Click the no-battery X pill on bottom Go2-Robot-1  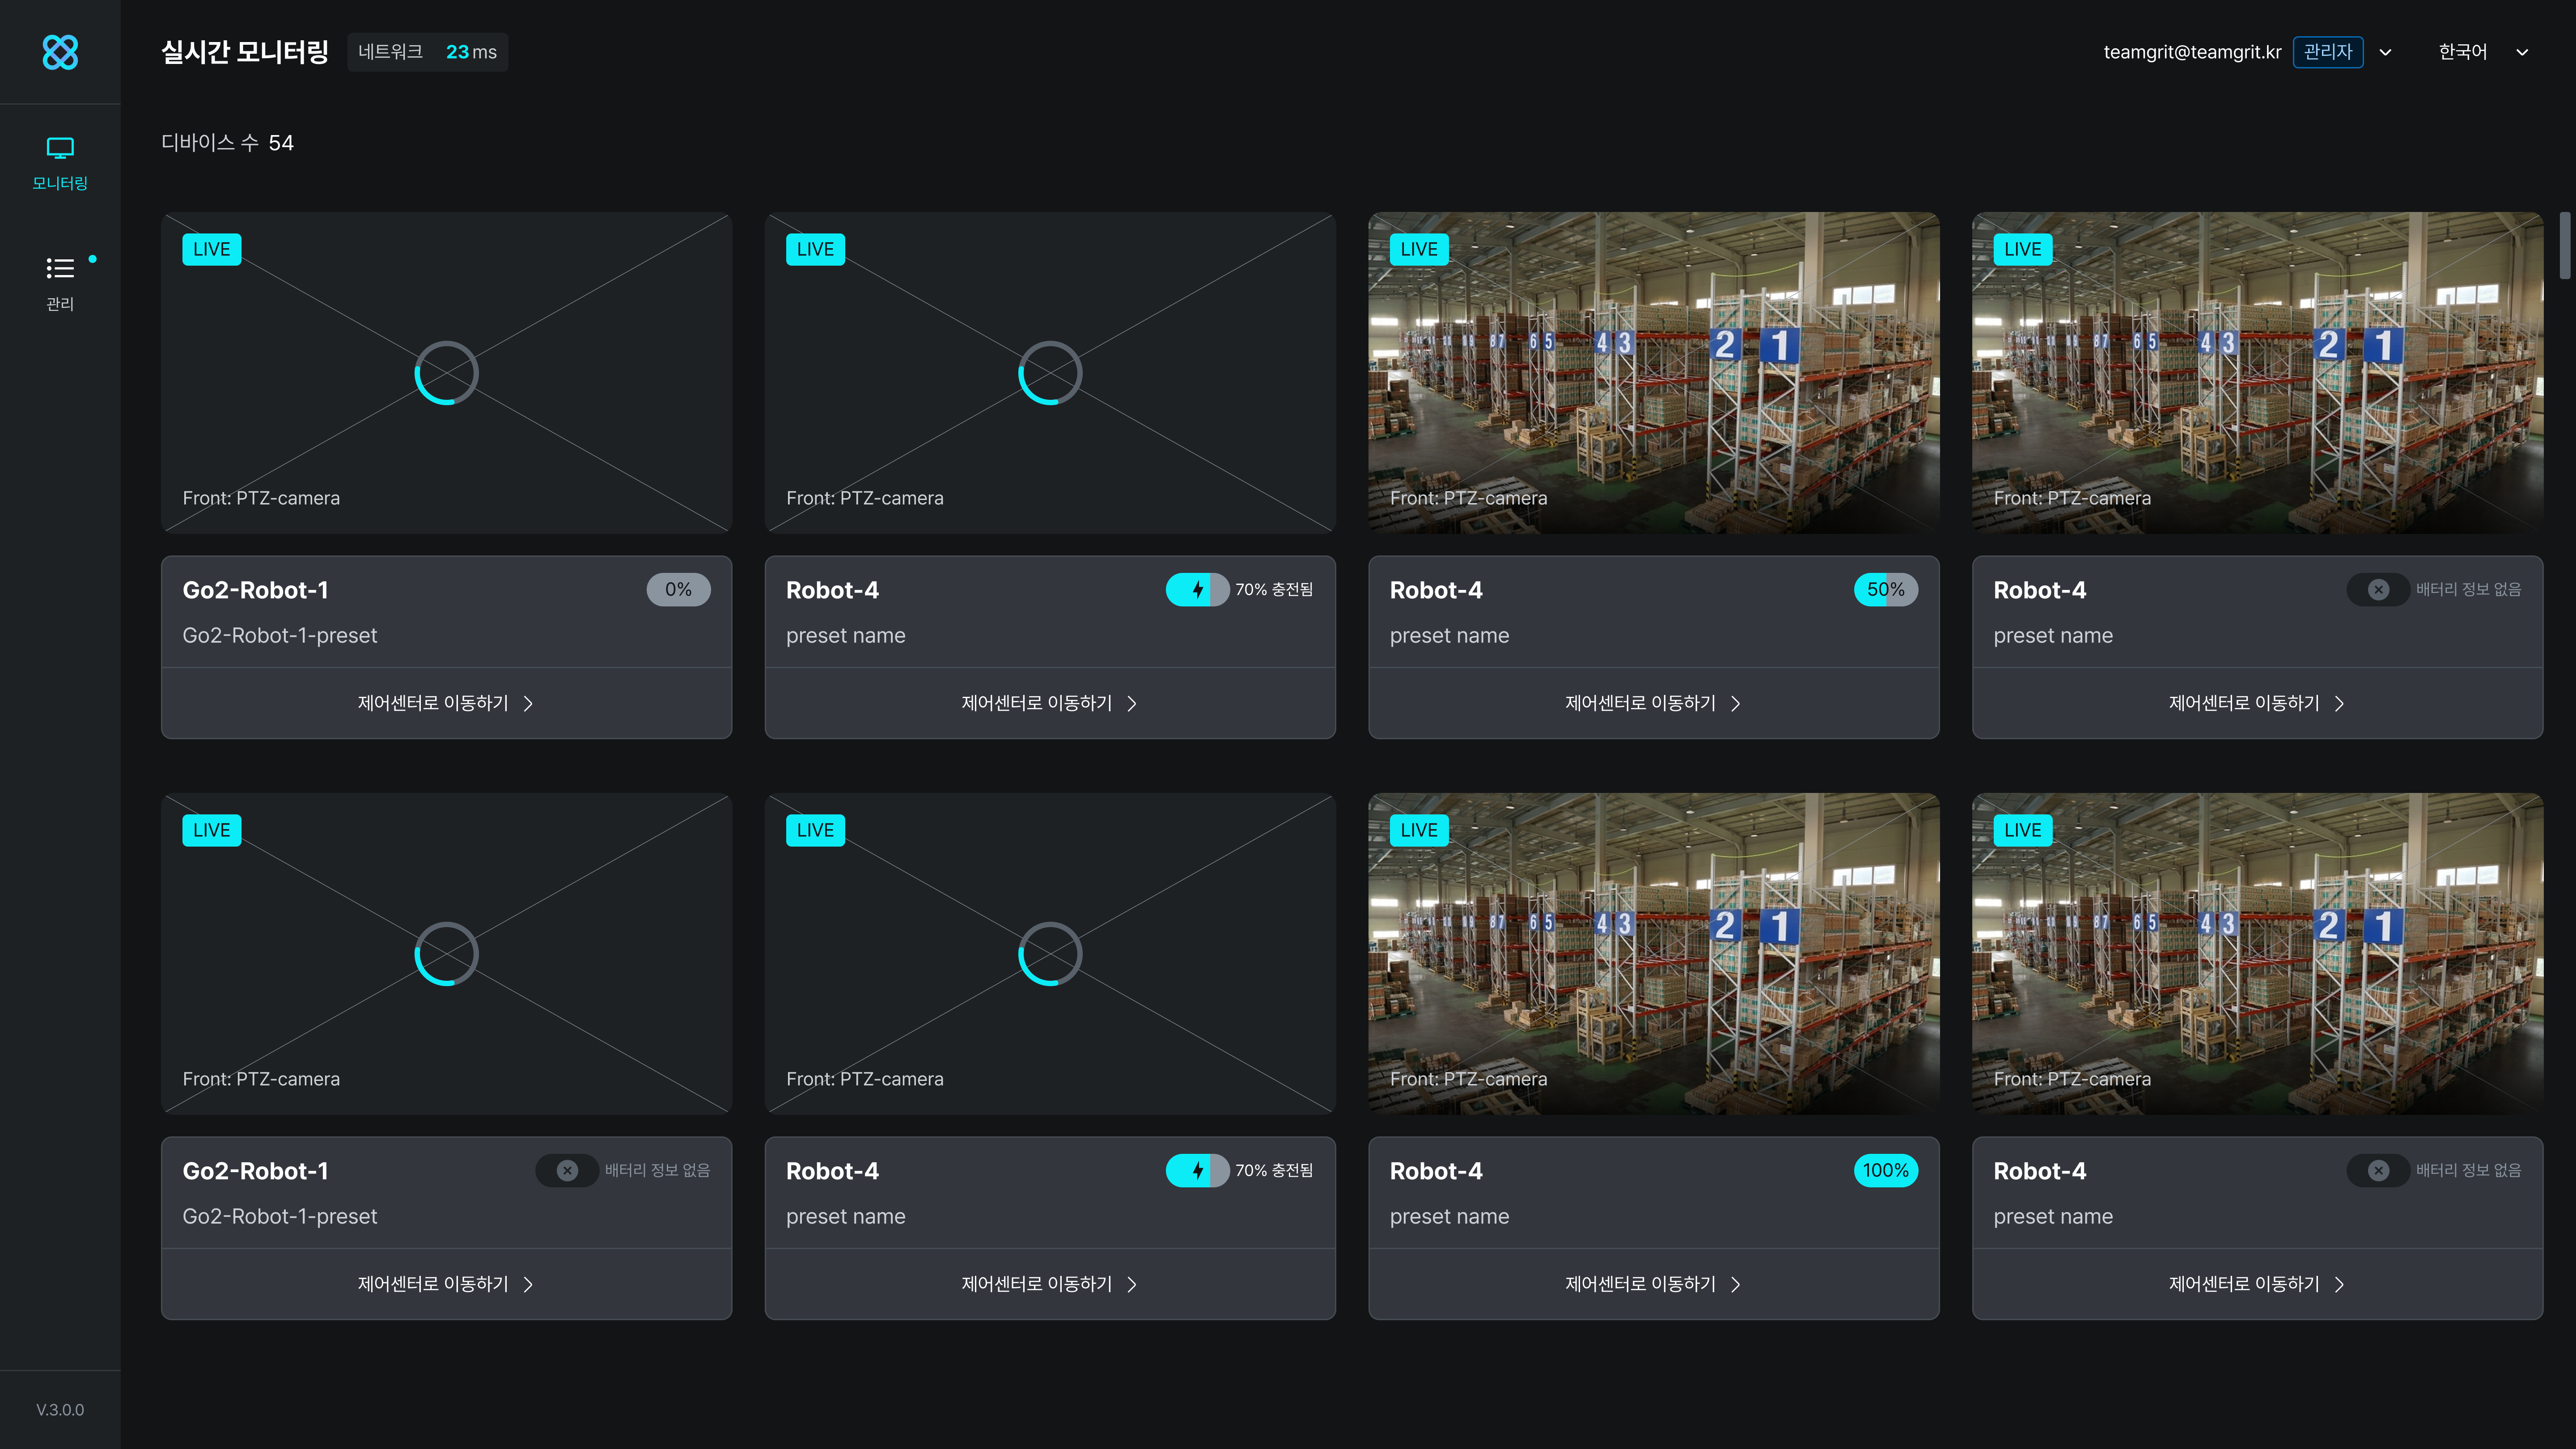[x=567, y=1170]
